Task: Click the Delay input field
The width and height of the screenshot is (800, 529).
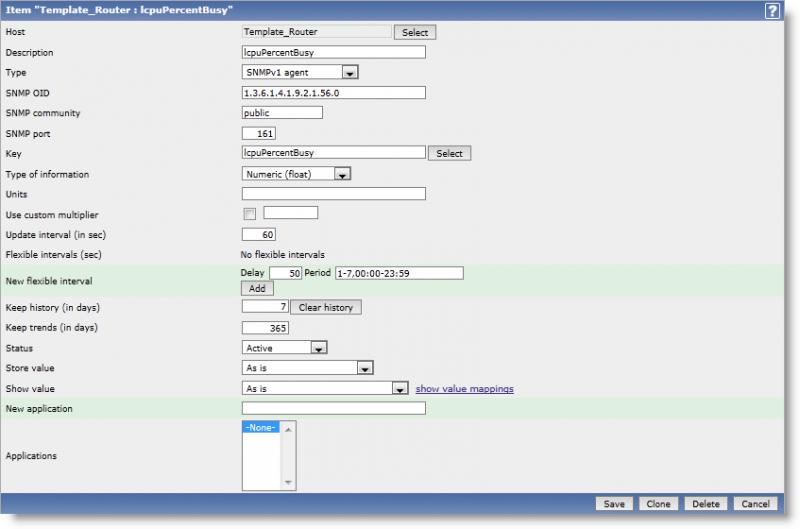Action: pos(285,273)
